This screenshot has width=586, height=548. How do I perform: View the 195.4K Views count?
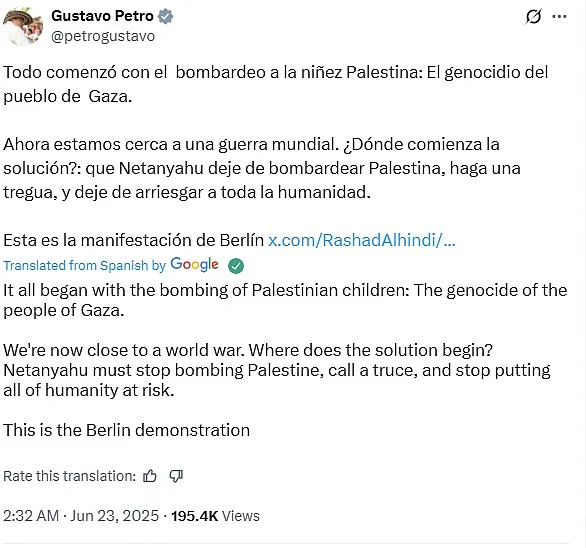215,516
